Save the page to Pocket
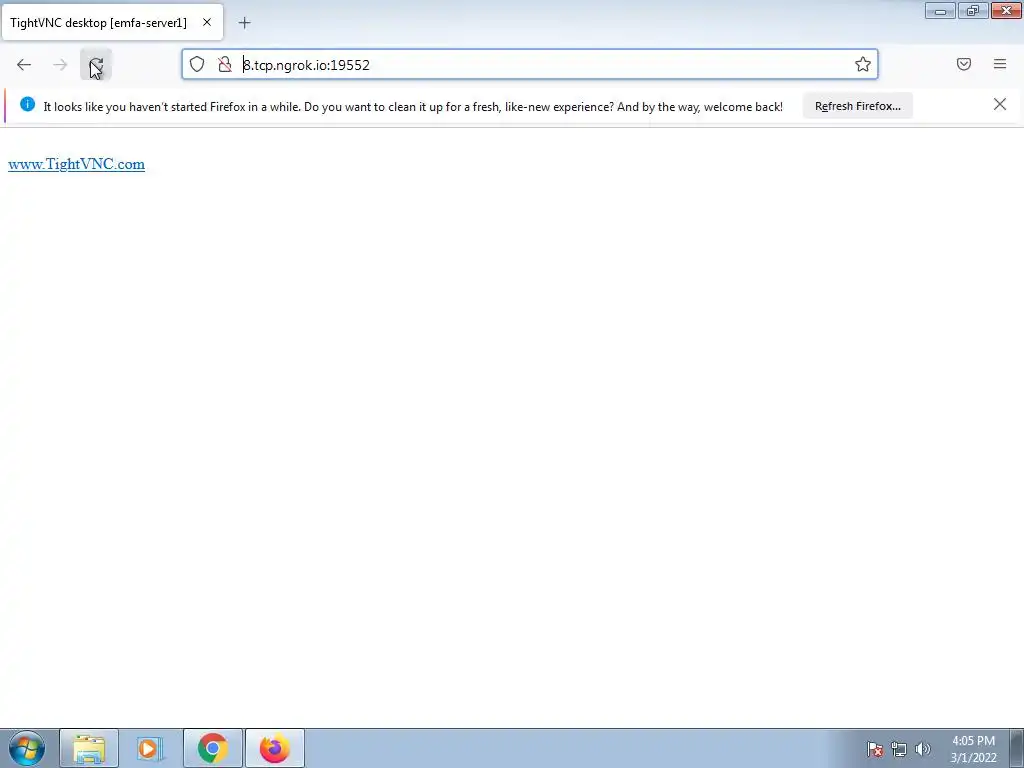The width and height of the screenshot is (1024, 768). coord(964,64)
